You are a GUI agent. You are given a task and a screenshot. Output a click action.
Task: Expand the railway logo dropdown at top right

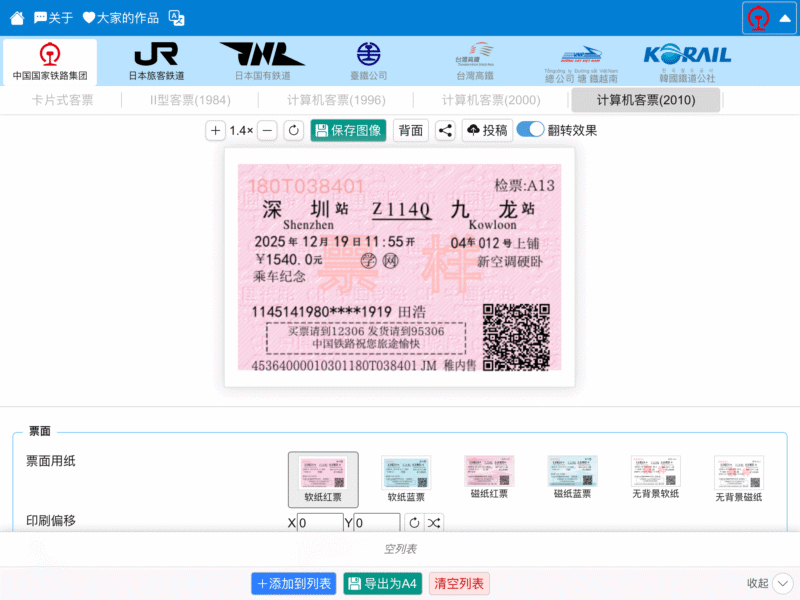click(x=769, y=18)
